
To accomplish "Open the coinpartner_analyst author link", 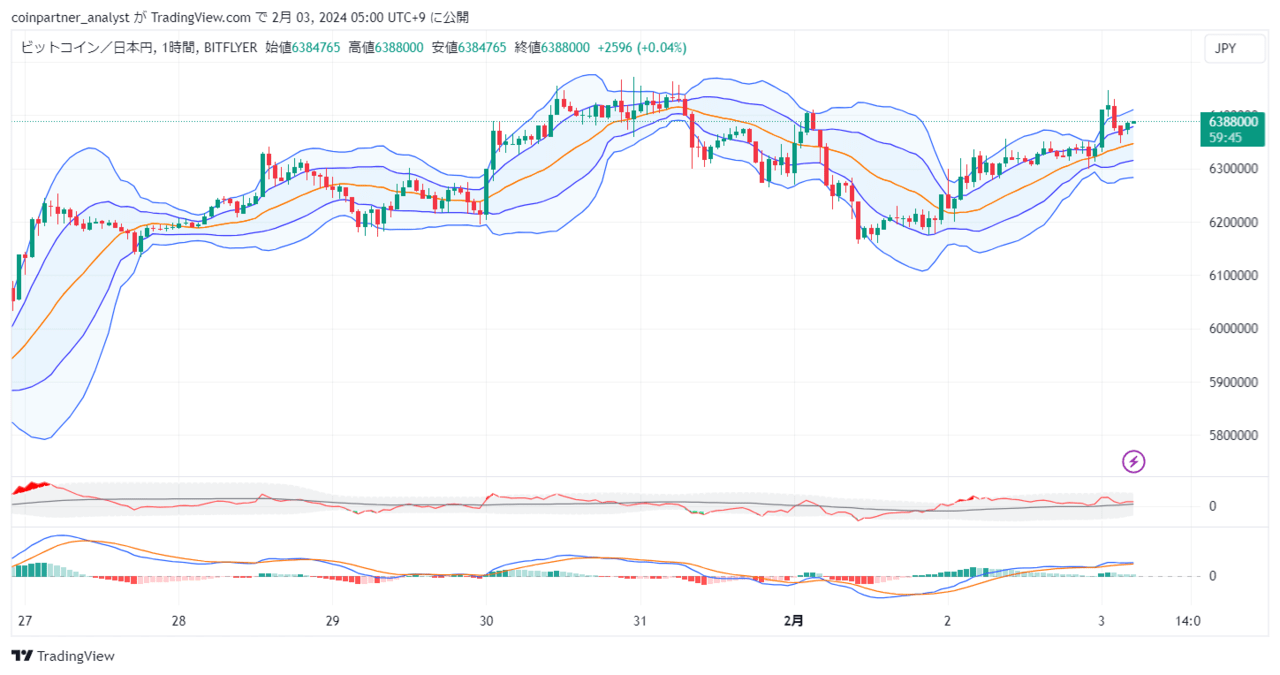I will (66, 17).
